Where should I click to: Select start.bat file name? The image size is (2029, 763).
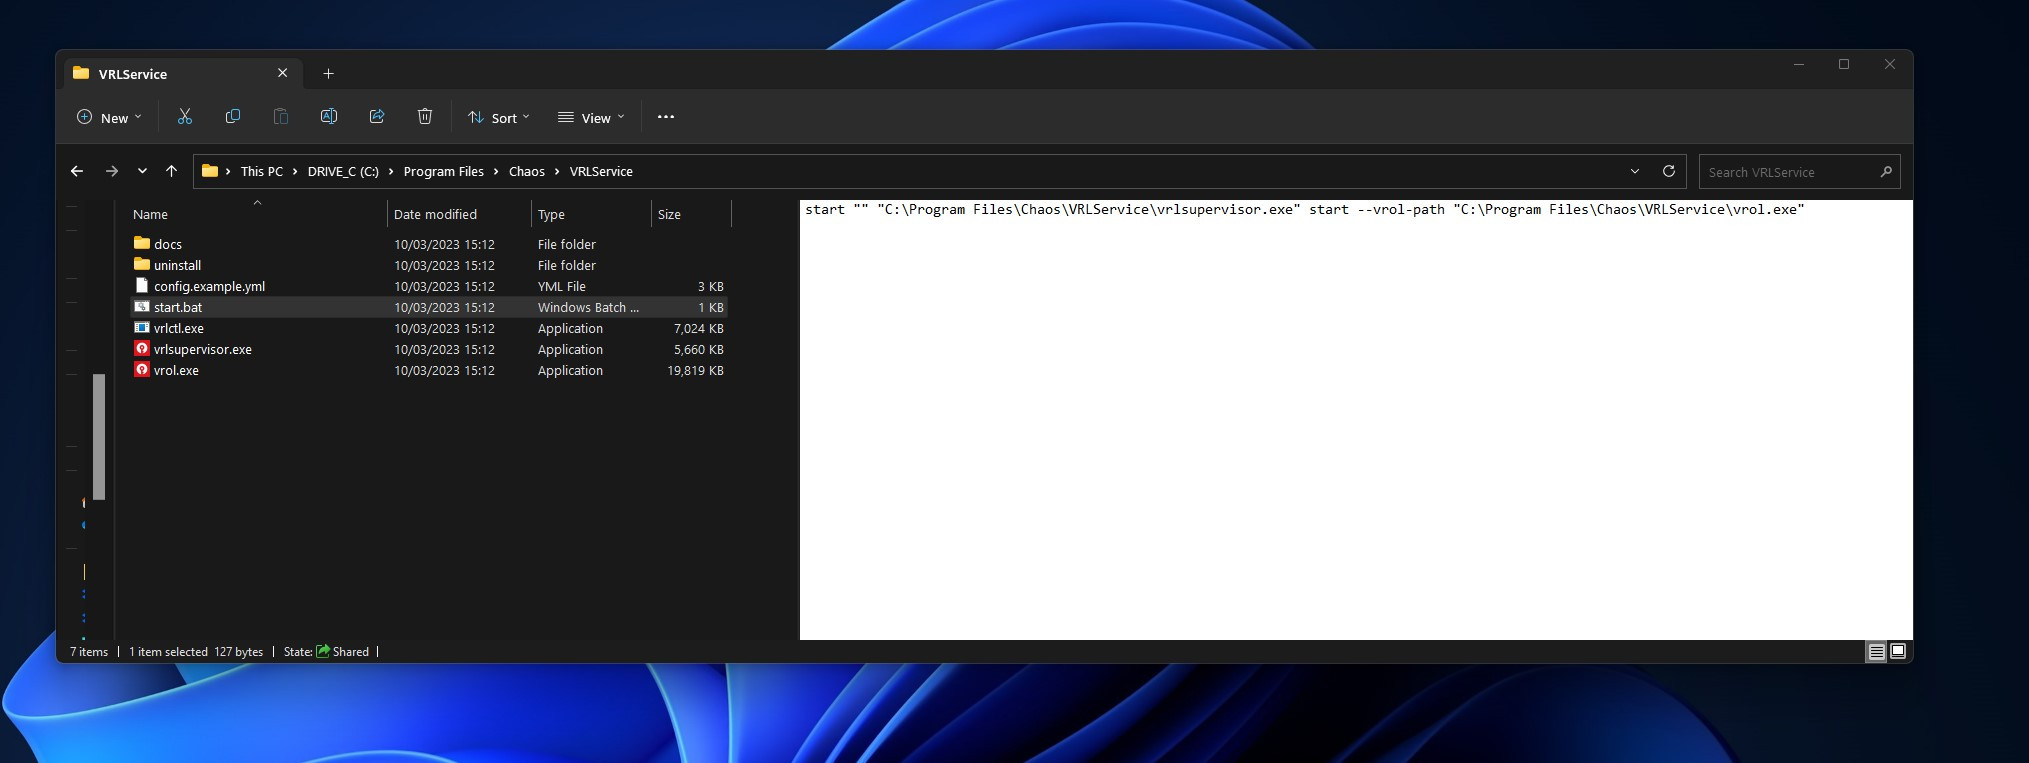178,307
